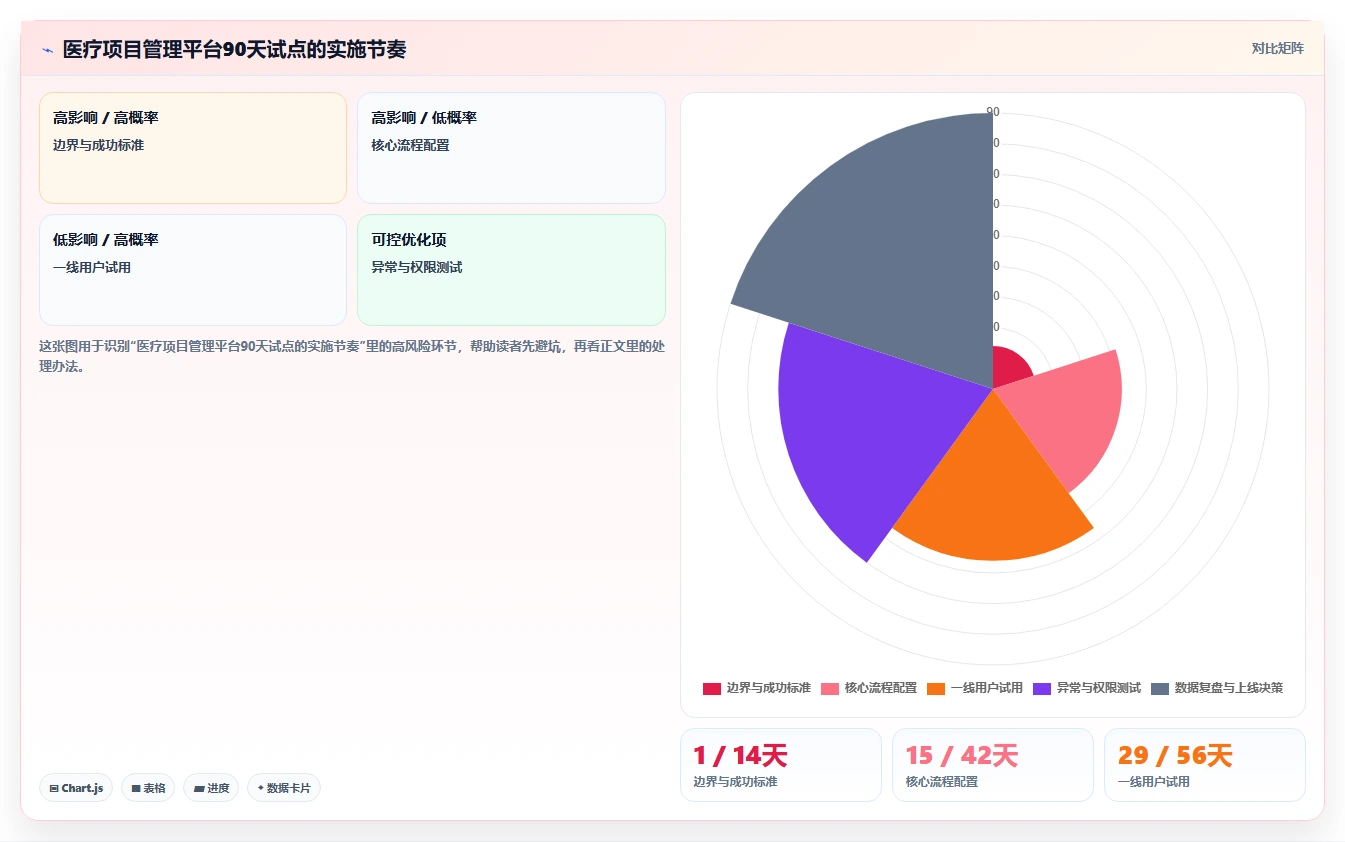1345x842 pixels.
Task: Toggle the 数据复盘与上线决策 legend gray swatch
Action: pyautogui.click(x=1160, y=688)
